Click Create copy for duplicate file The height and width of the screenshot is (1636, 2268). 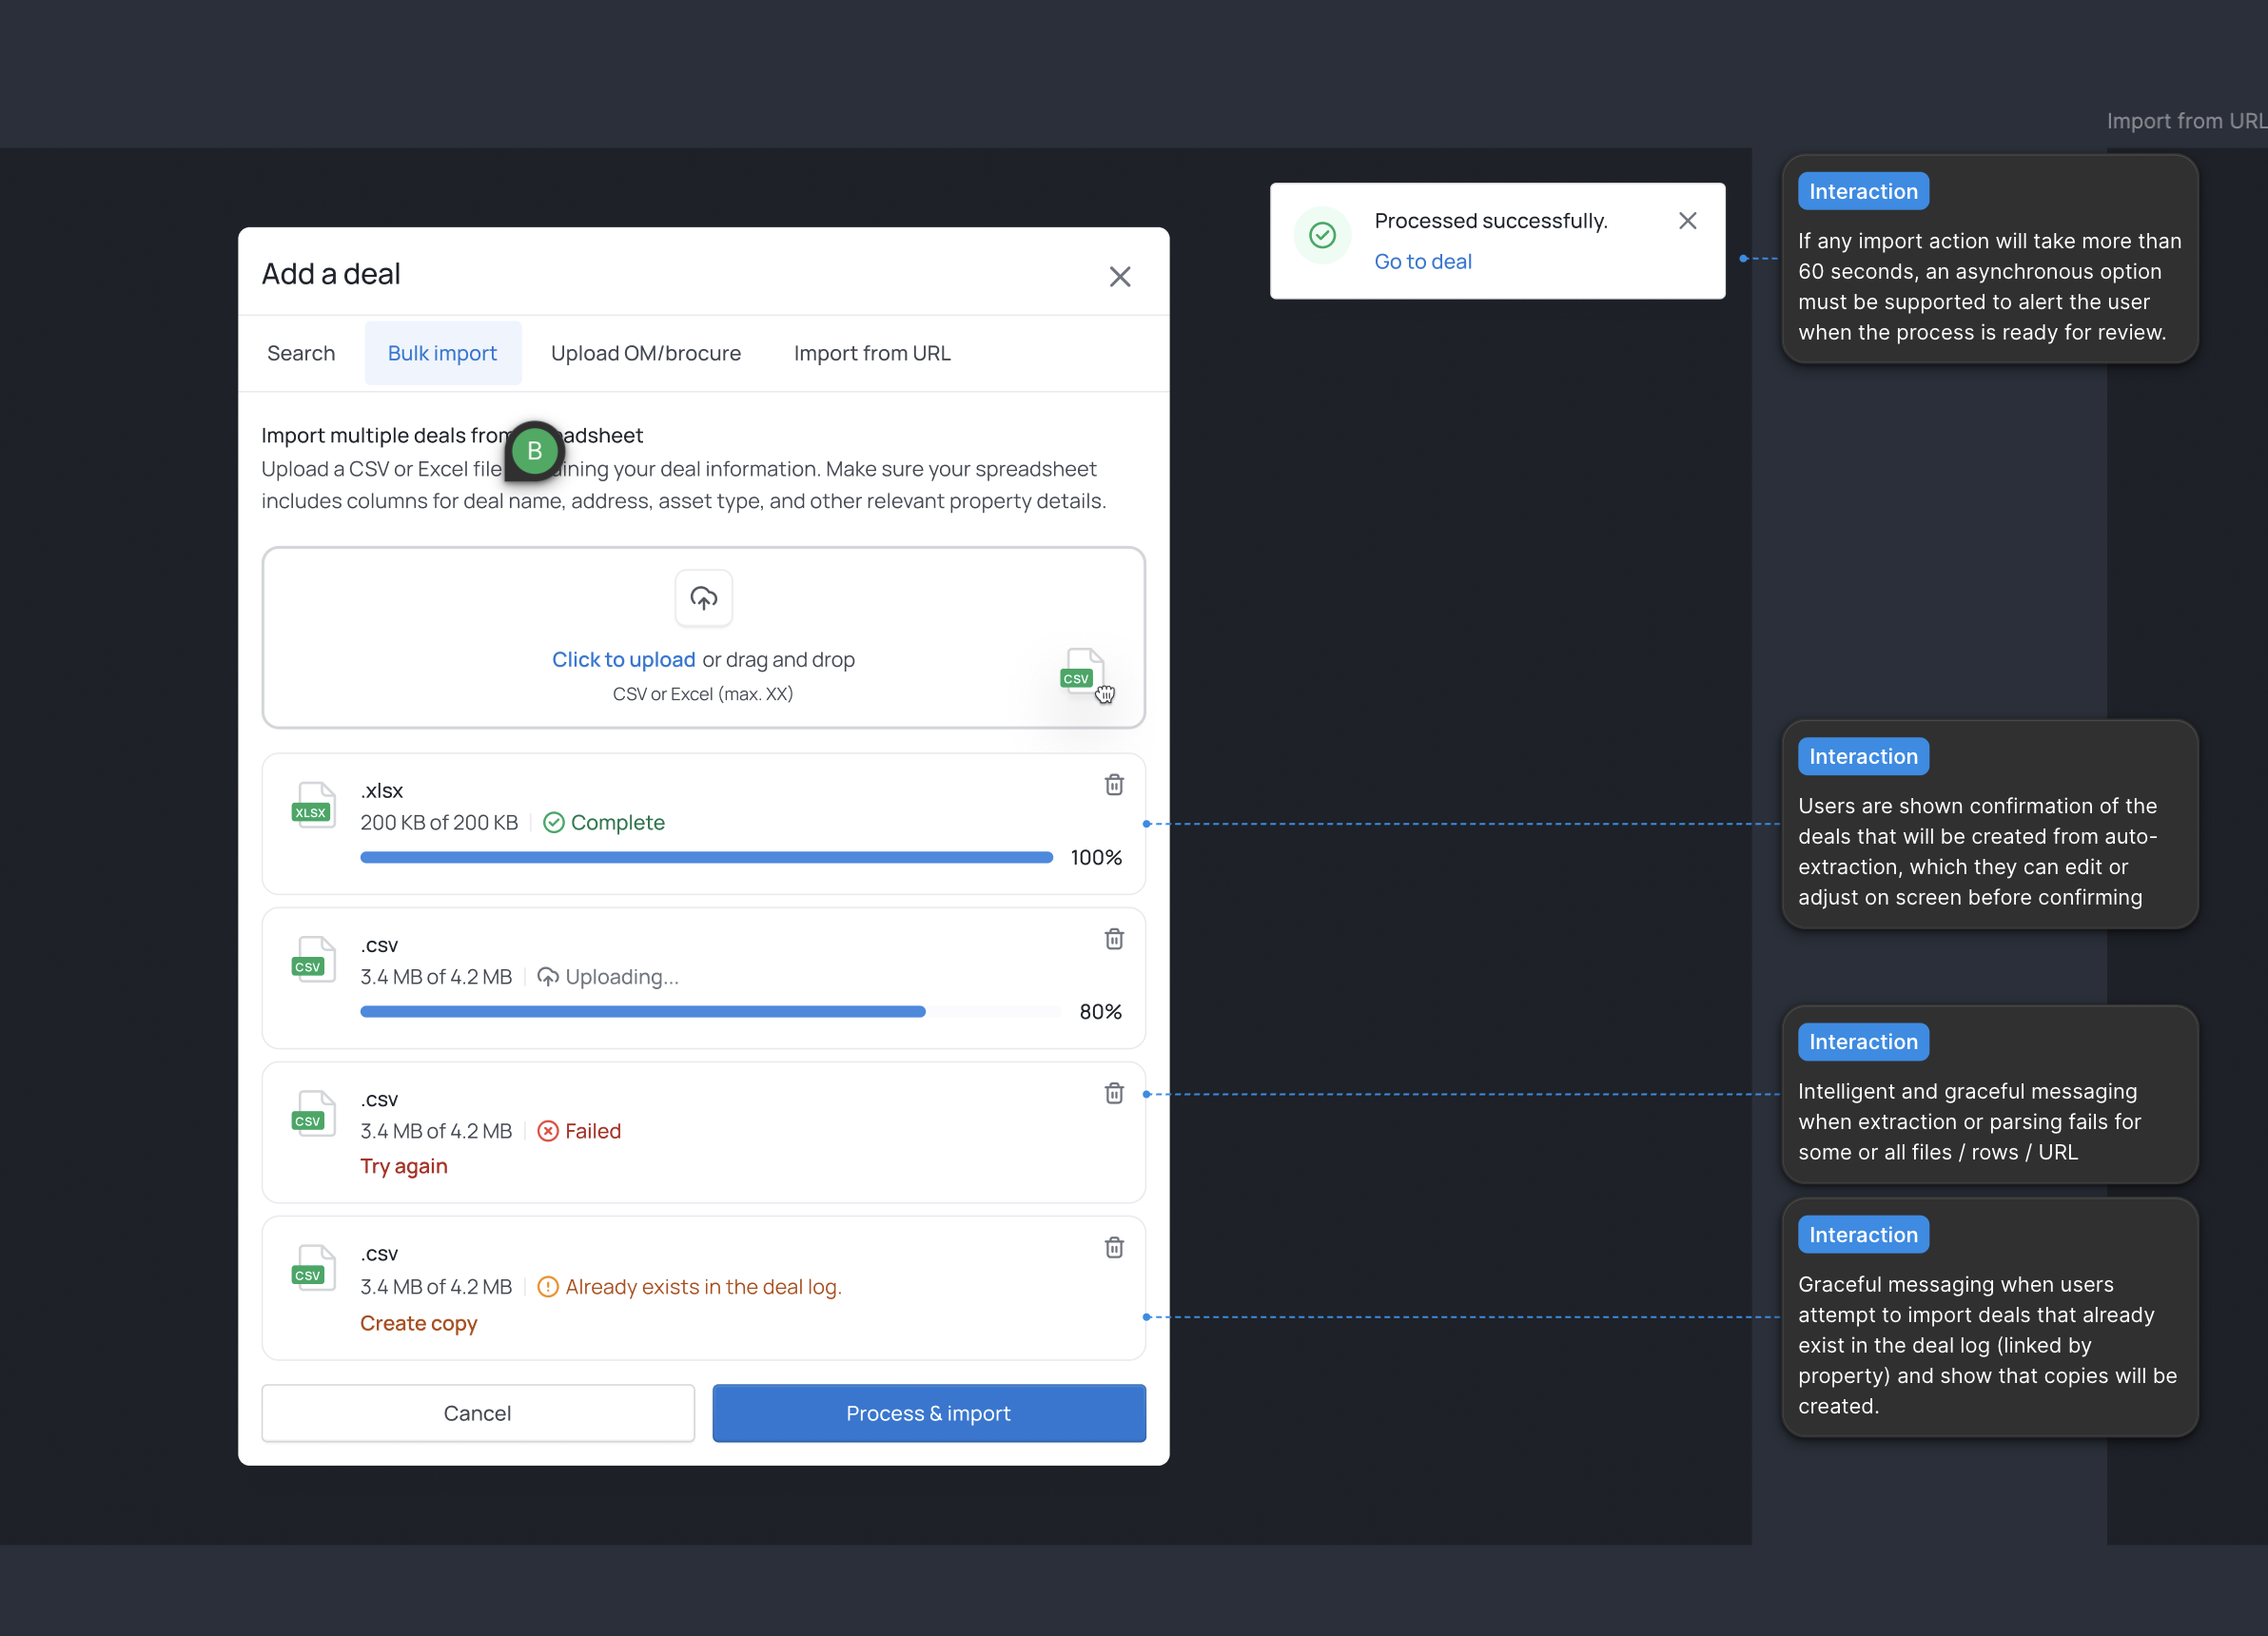pyautogui.click(x=418, y=1323)
